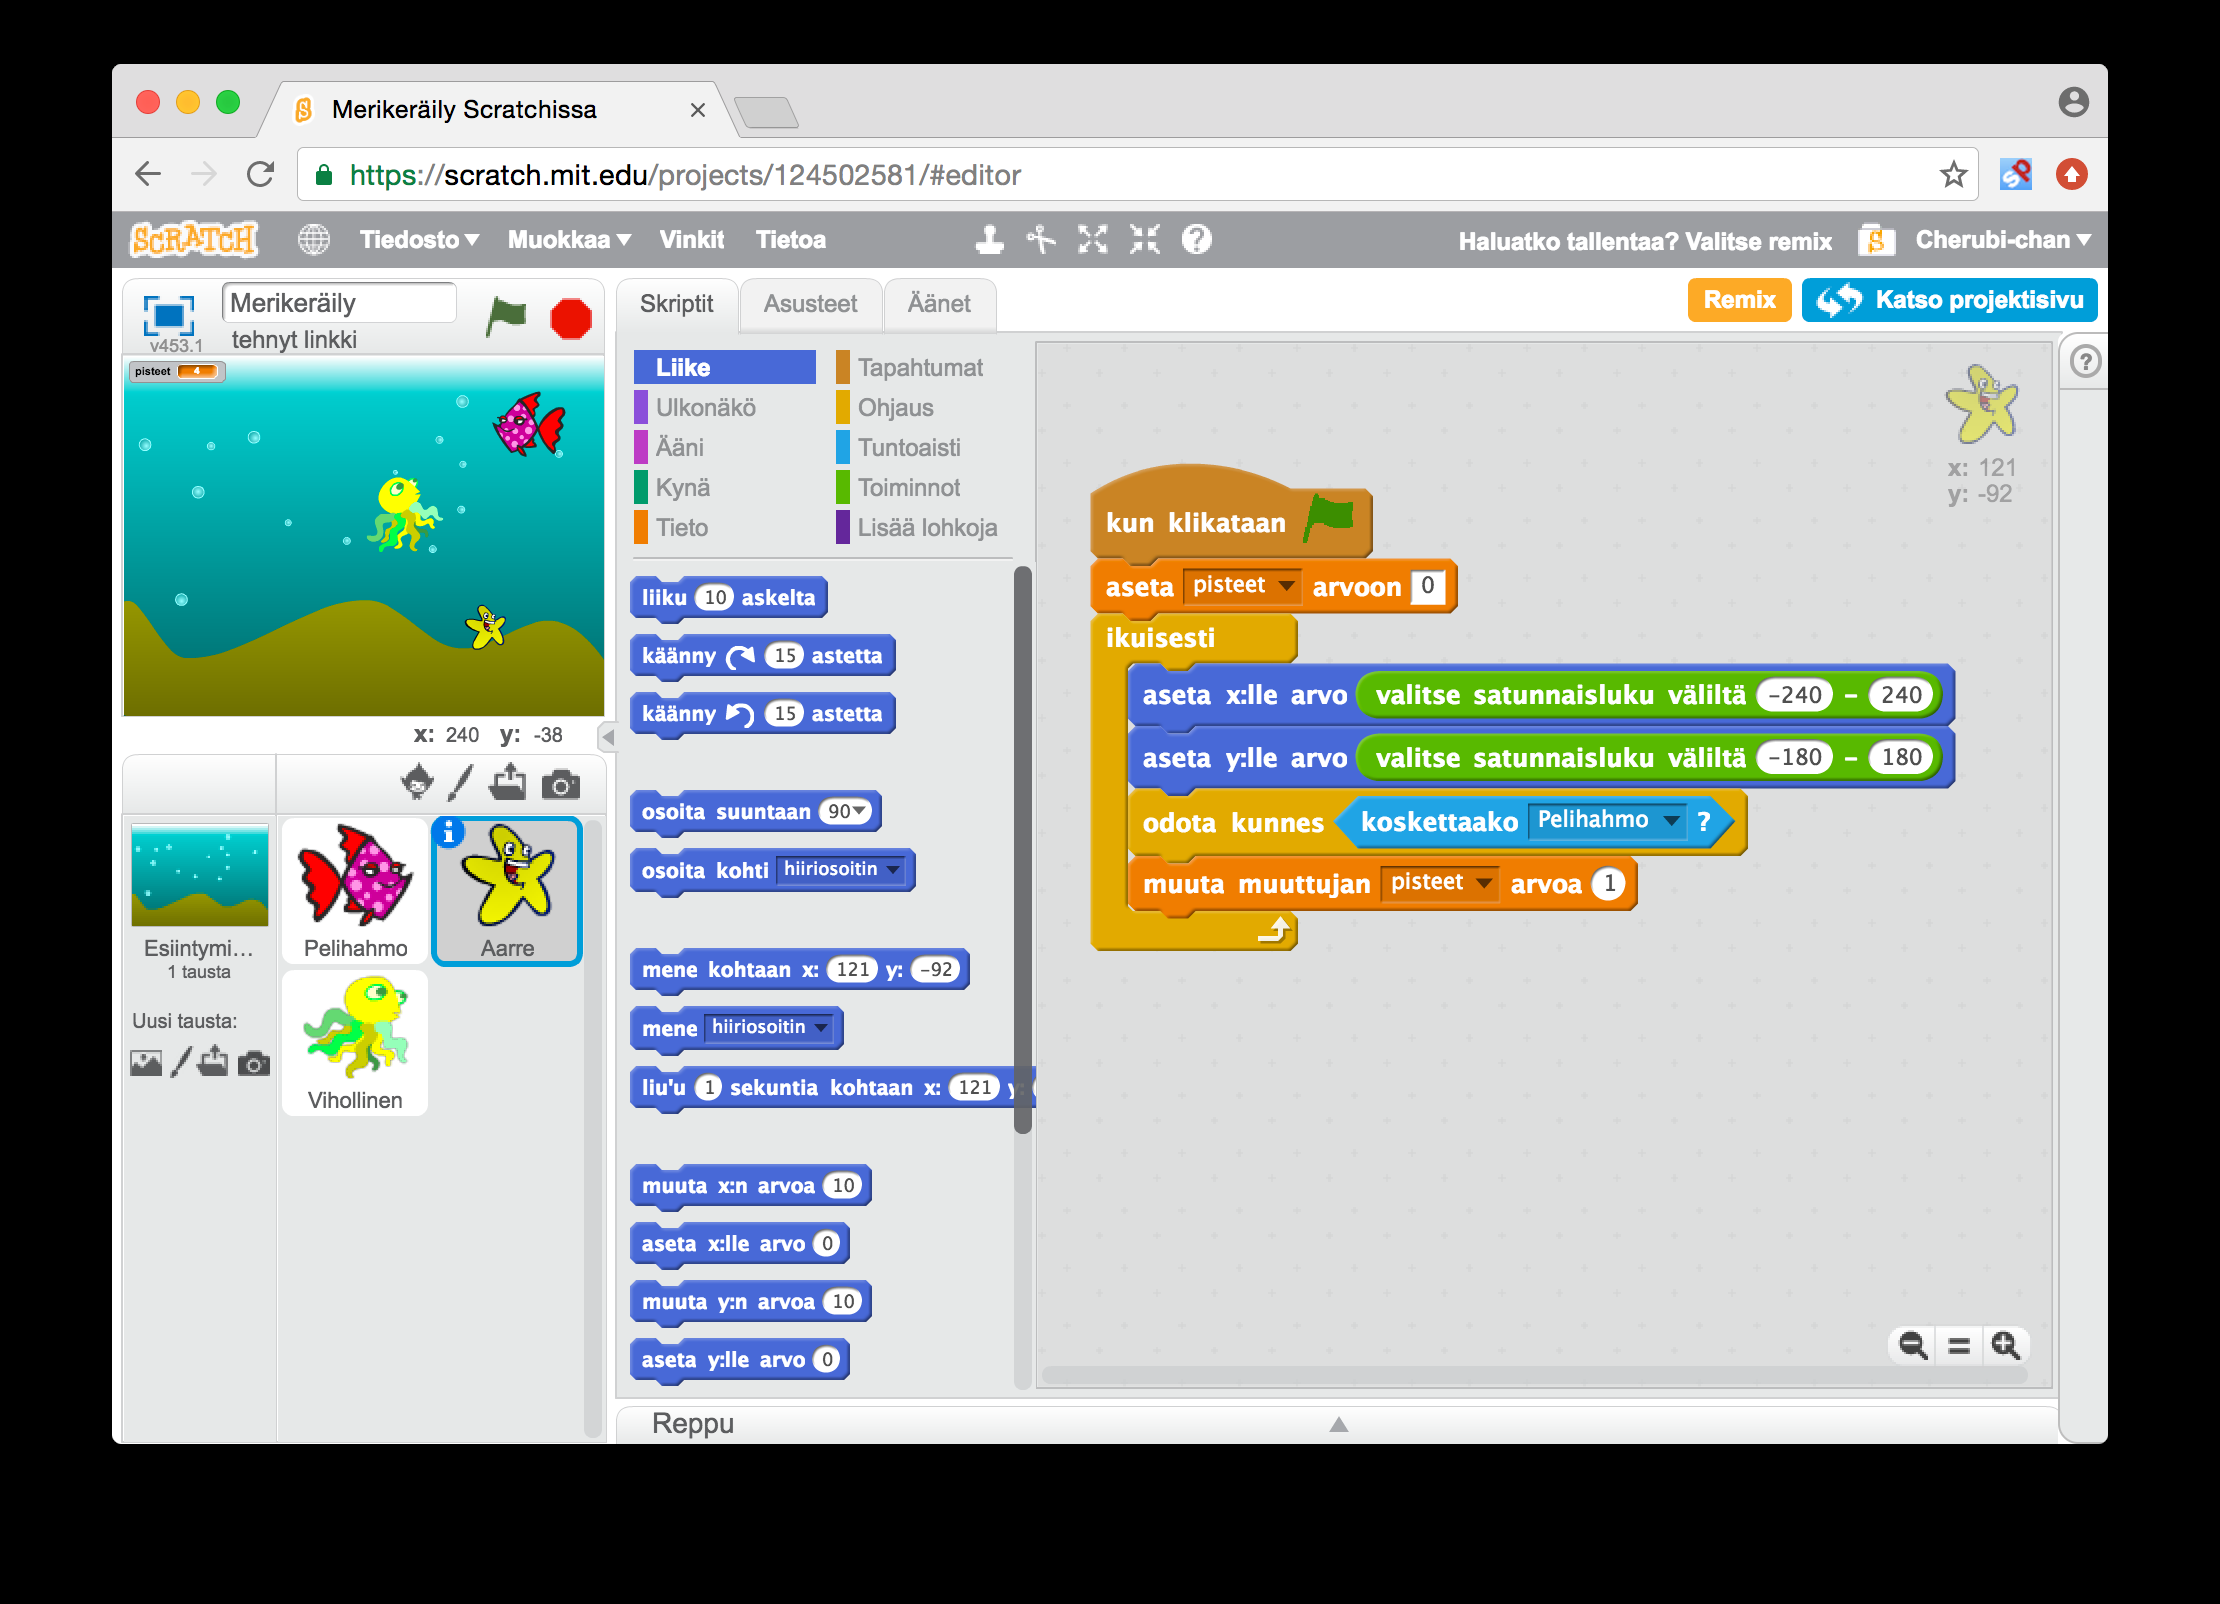Upload backdrop from file icon
2220x1604 pixels.
(x=213, y=1061)
